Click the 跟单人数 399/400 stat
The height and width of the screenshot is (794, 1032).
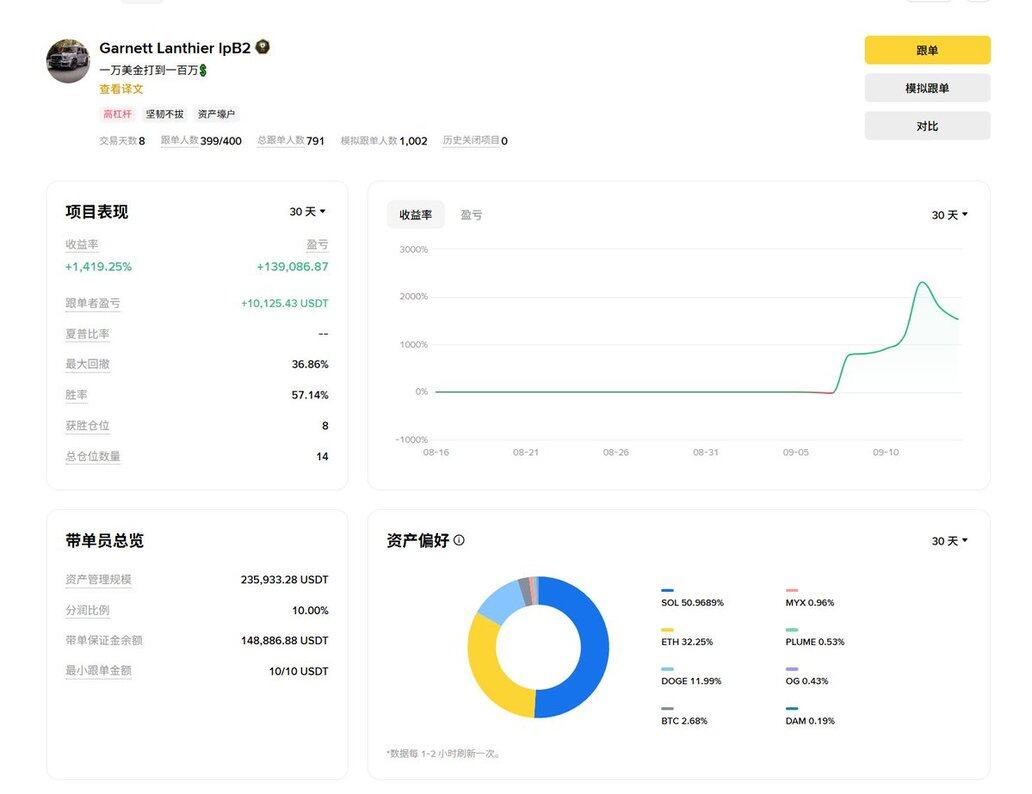pyautogui.click(x=201, y=141)
